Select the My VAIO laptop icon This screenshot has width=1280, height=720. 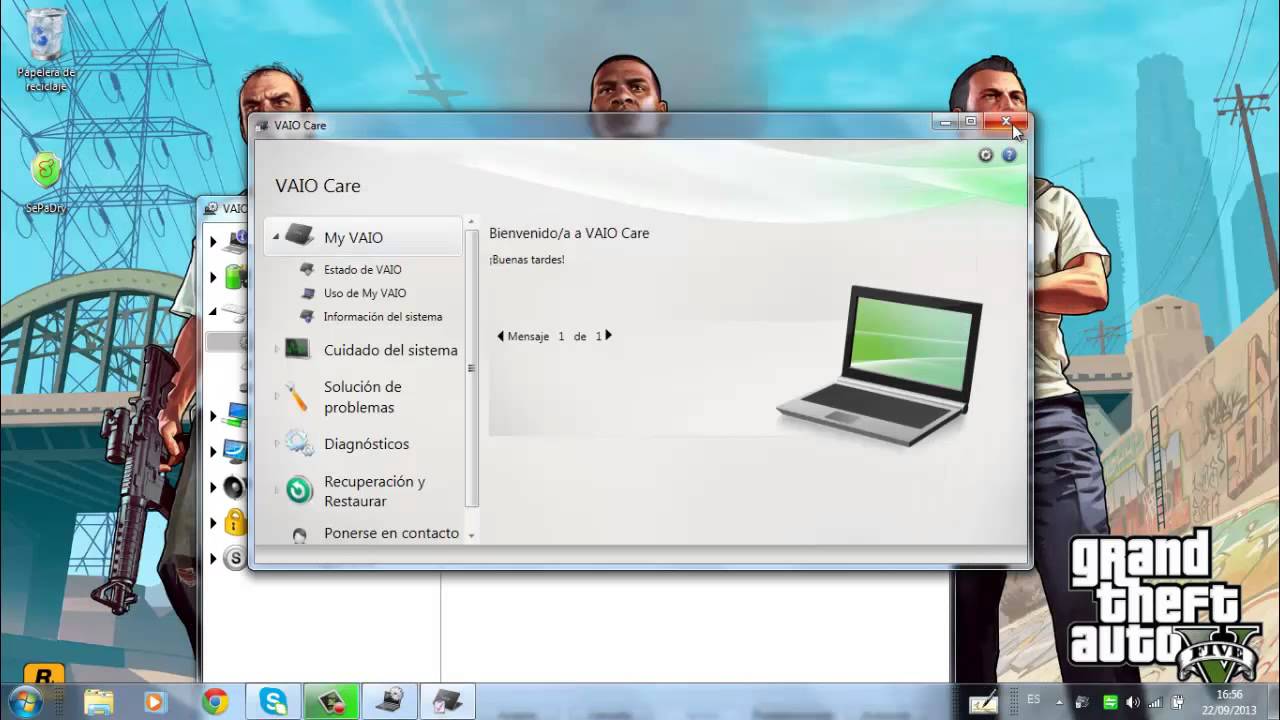click(300, 236)
